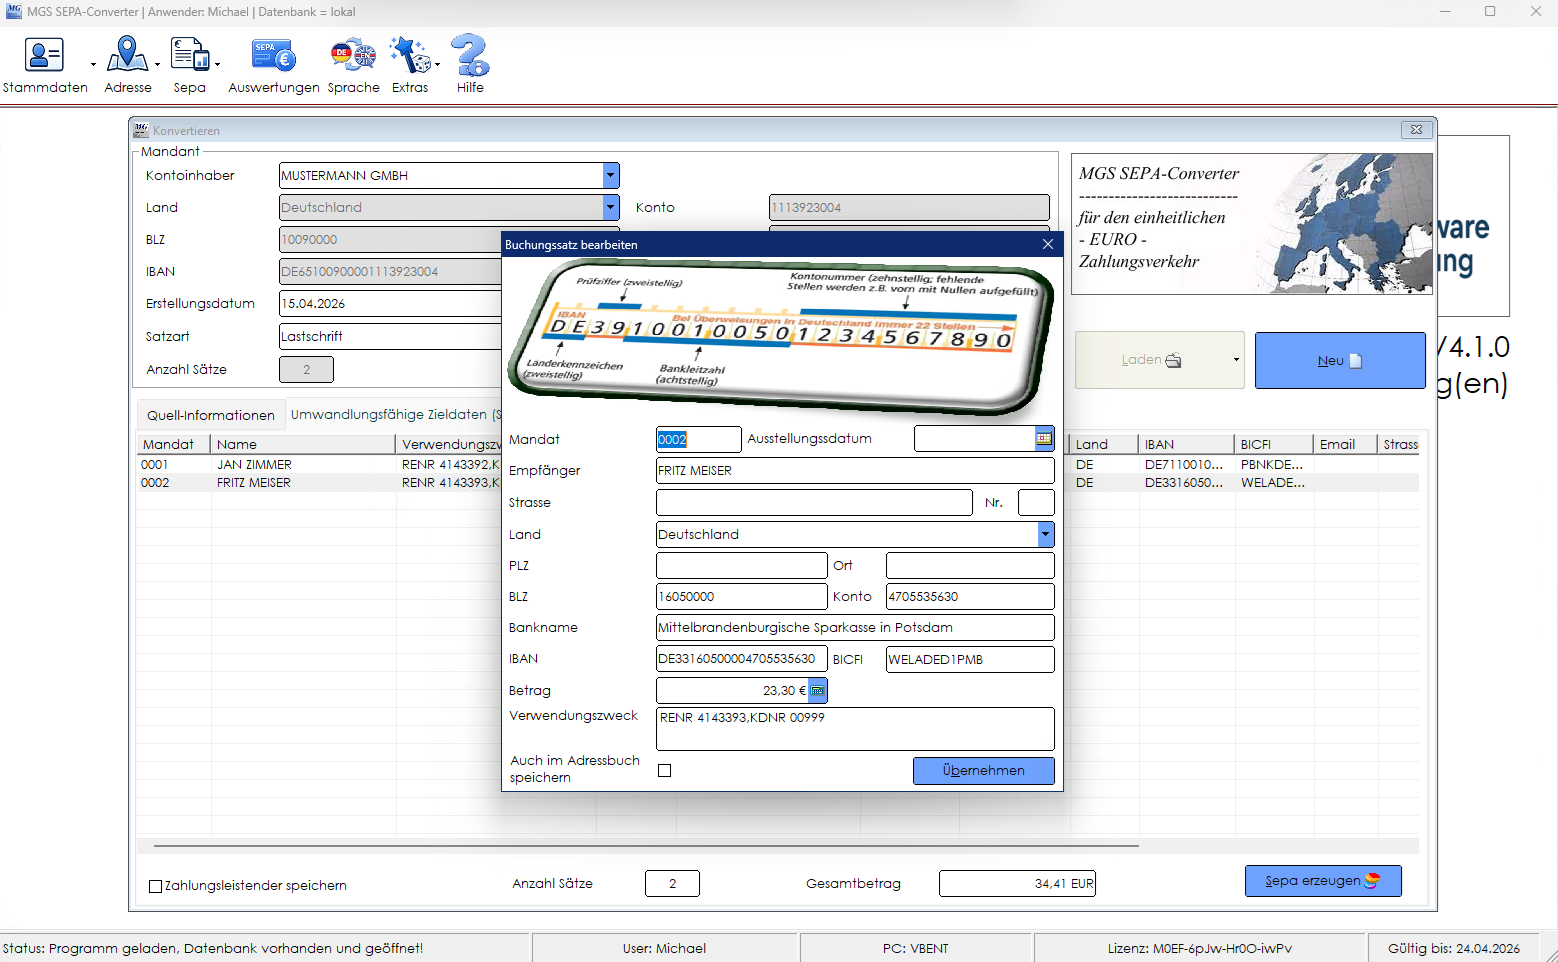Open the Laden button dropdown arrow
The height and width of the screenshot is (962, 1558).
point(1236,360)
